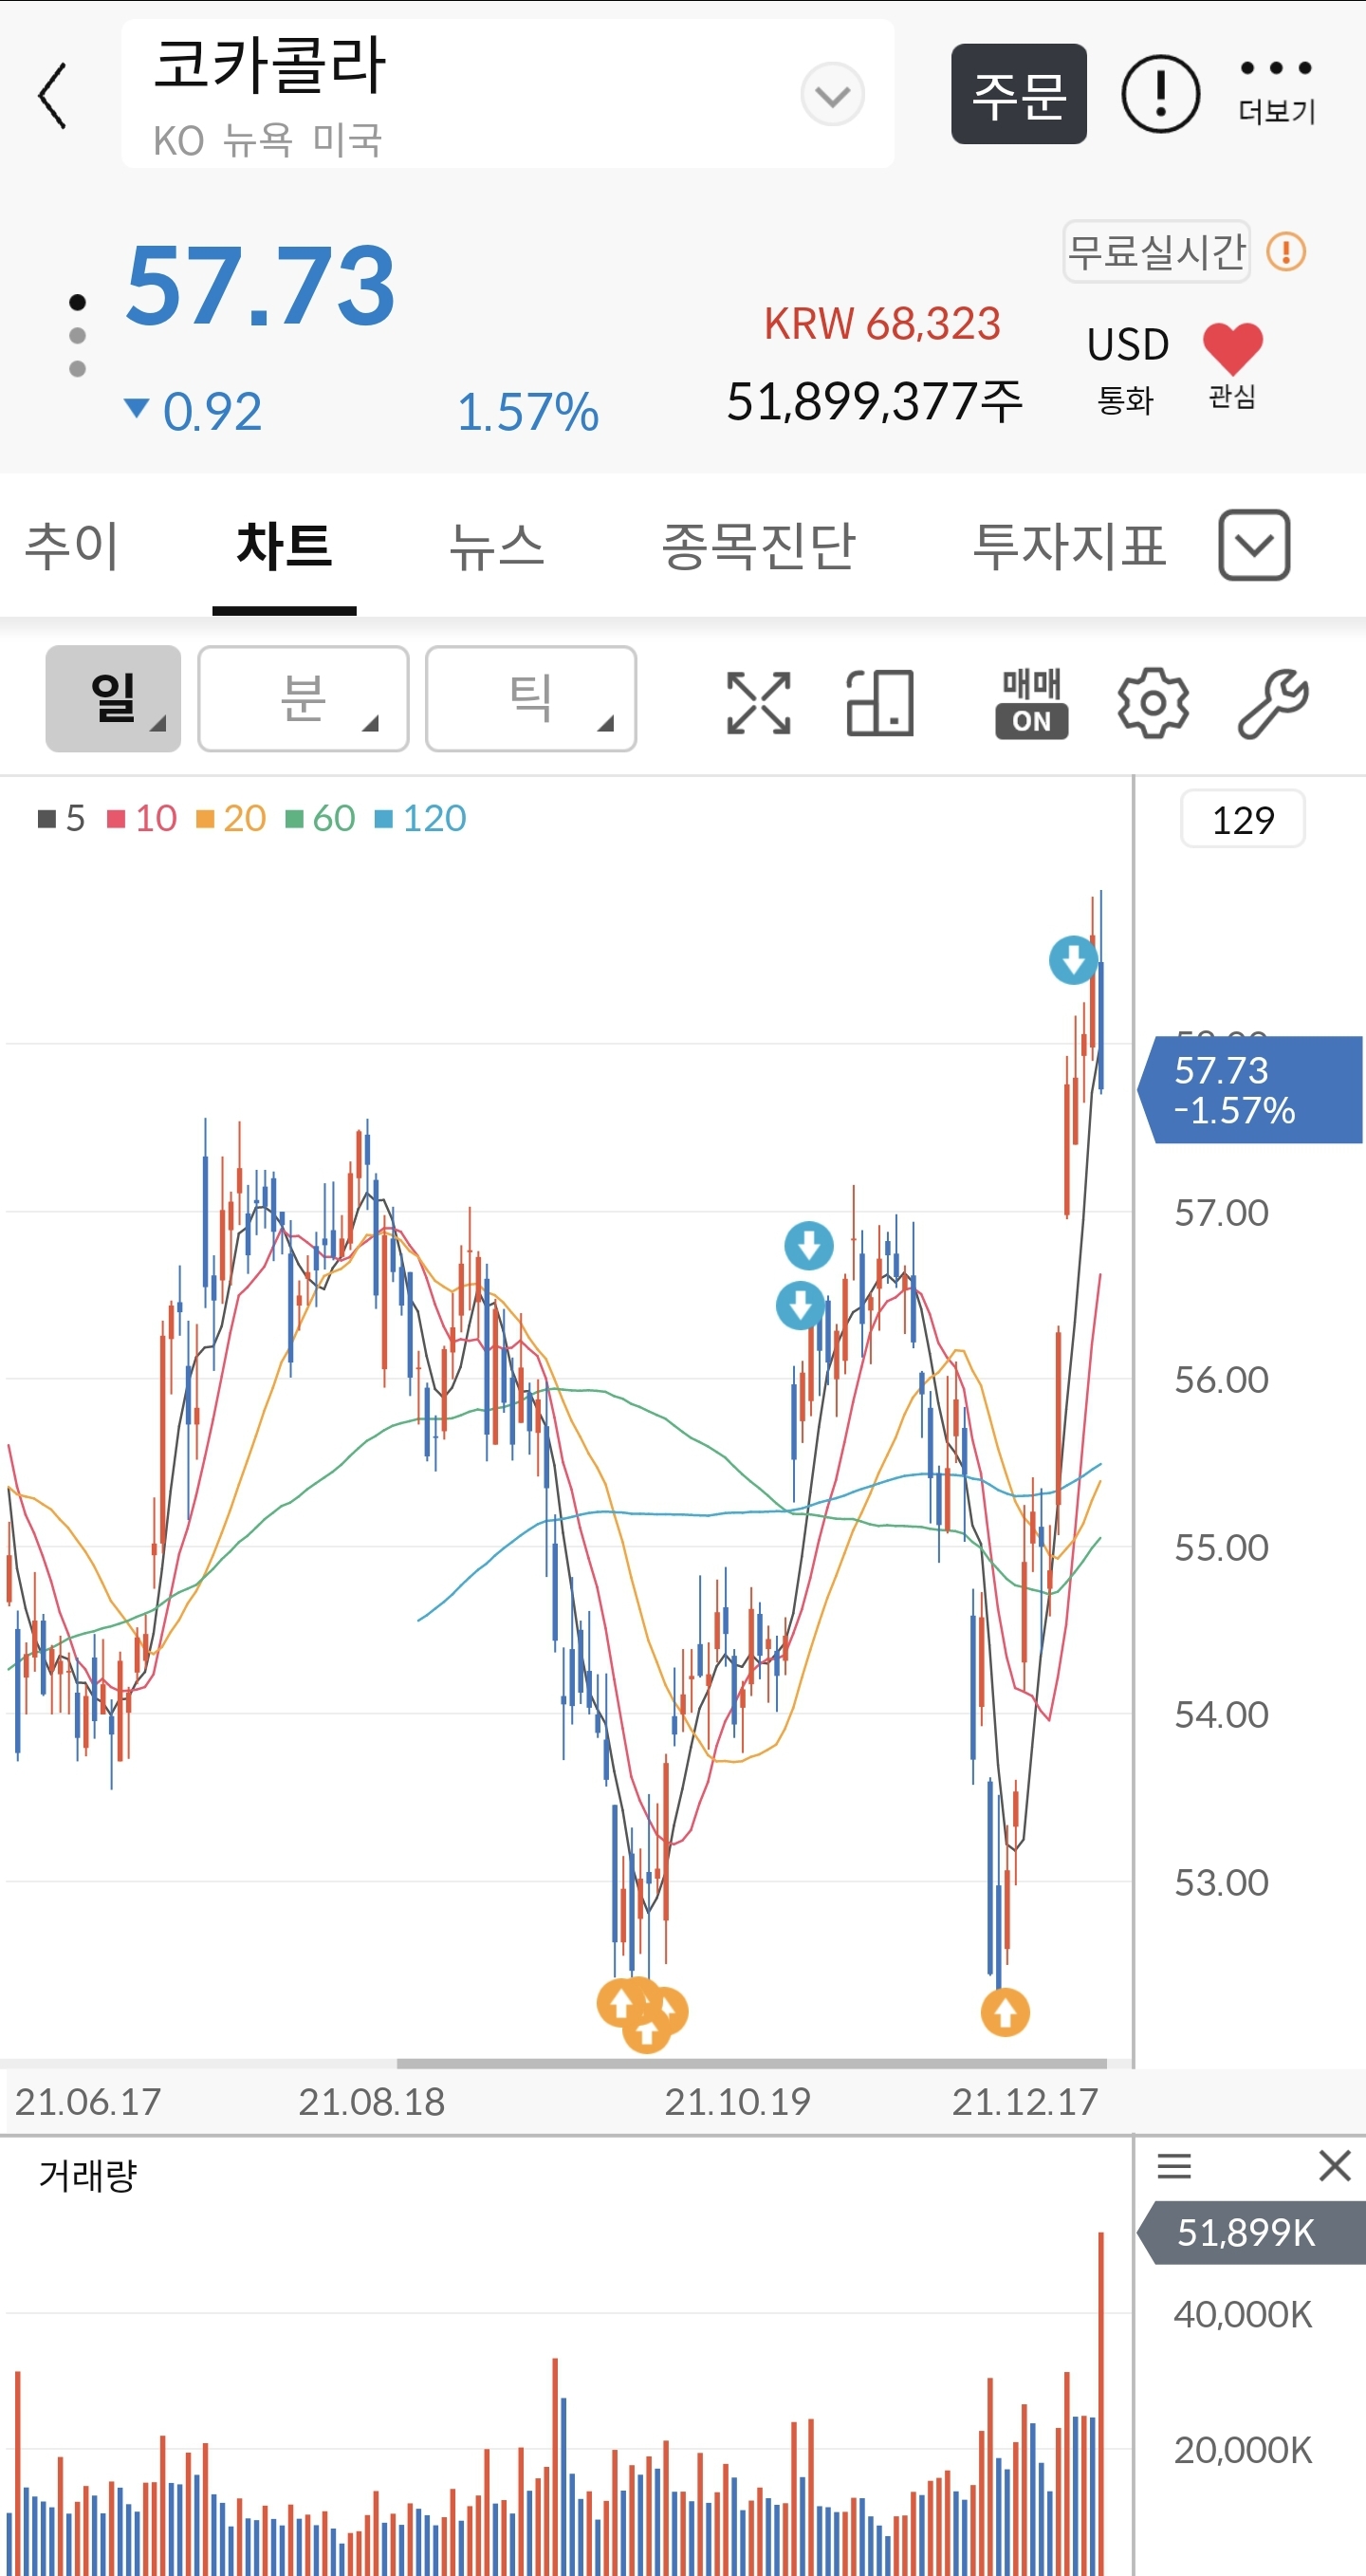Select the 차트 tab

284,546
